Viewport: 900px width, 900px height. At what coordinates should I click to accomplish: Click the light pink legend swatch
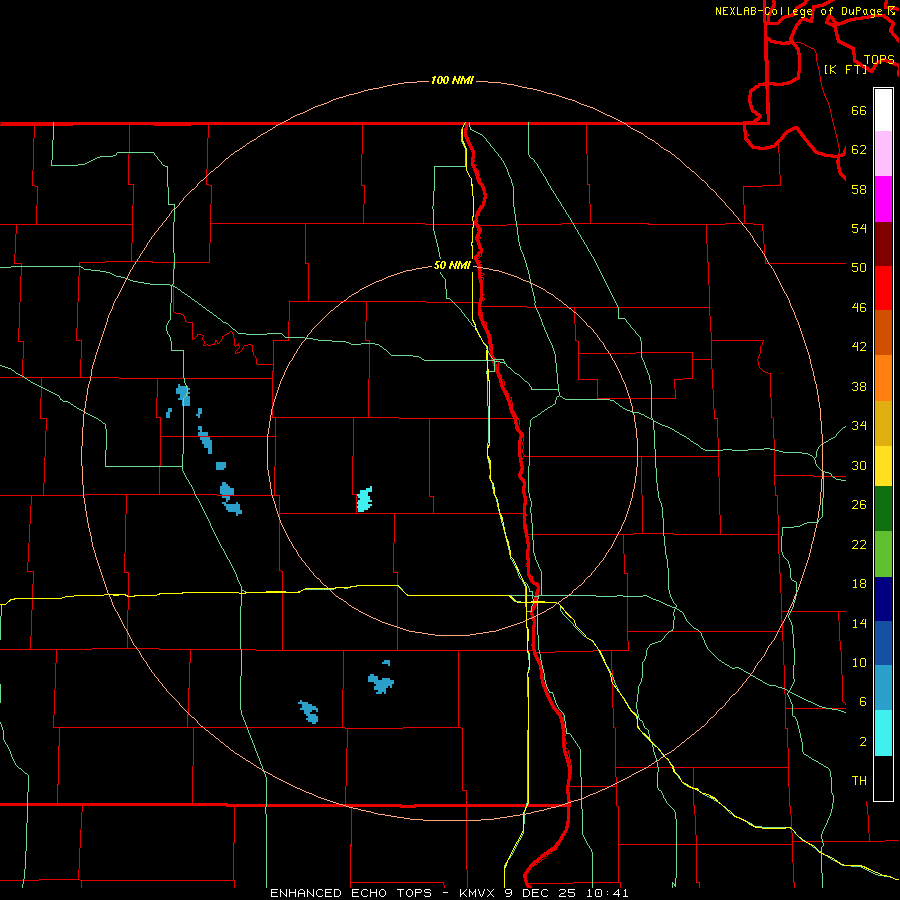883,154
